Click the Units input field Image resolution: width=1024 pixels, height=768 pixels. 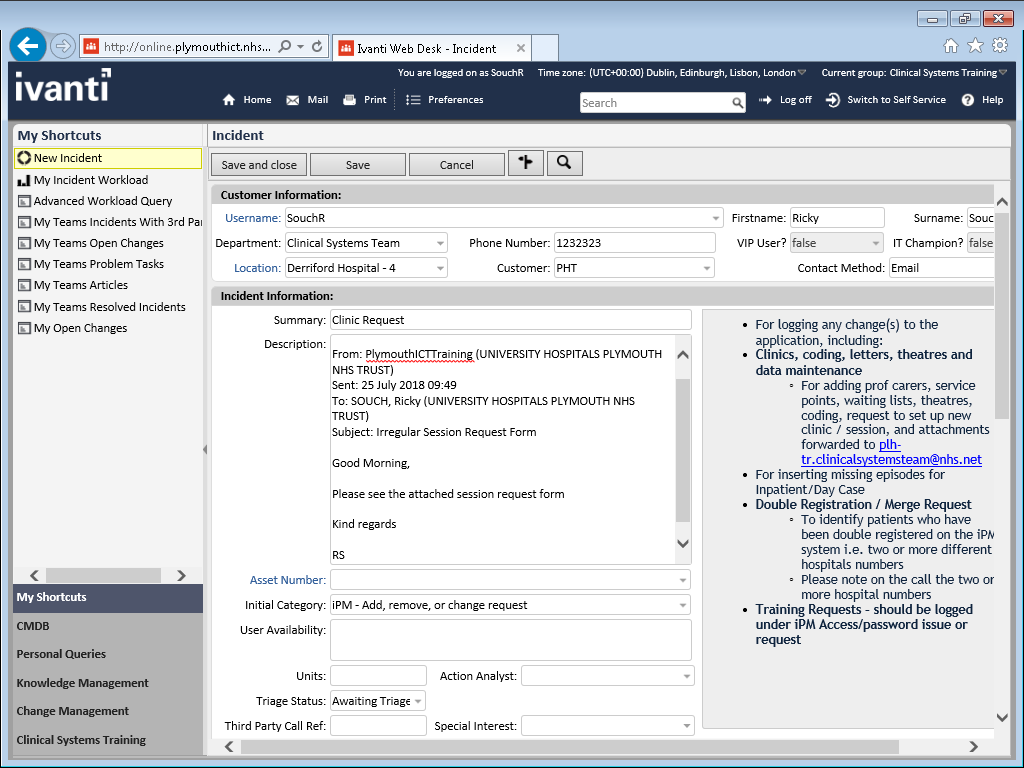(x=378, y=676)
